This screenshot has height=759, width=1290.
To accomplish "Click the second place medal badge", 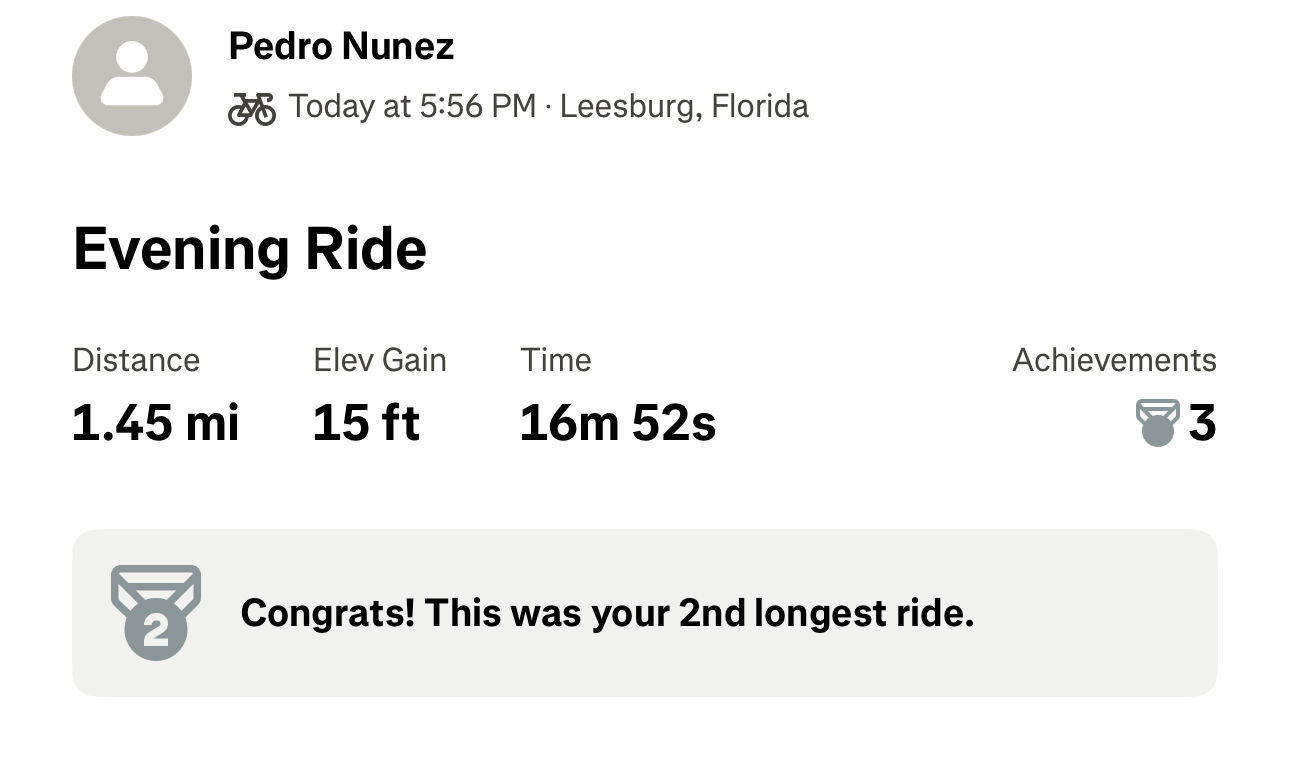I will pos(156,612).
